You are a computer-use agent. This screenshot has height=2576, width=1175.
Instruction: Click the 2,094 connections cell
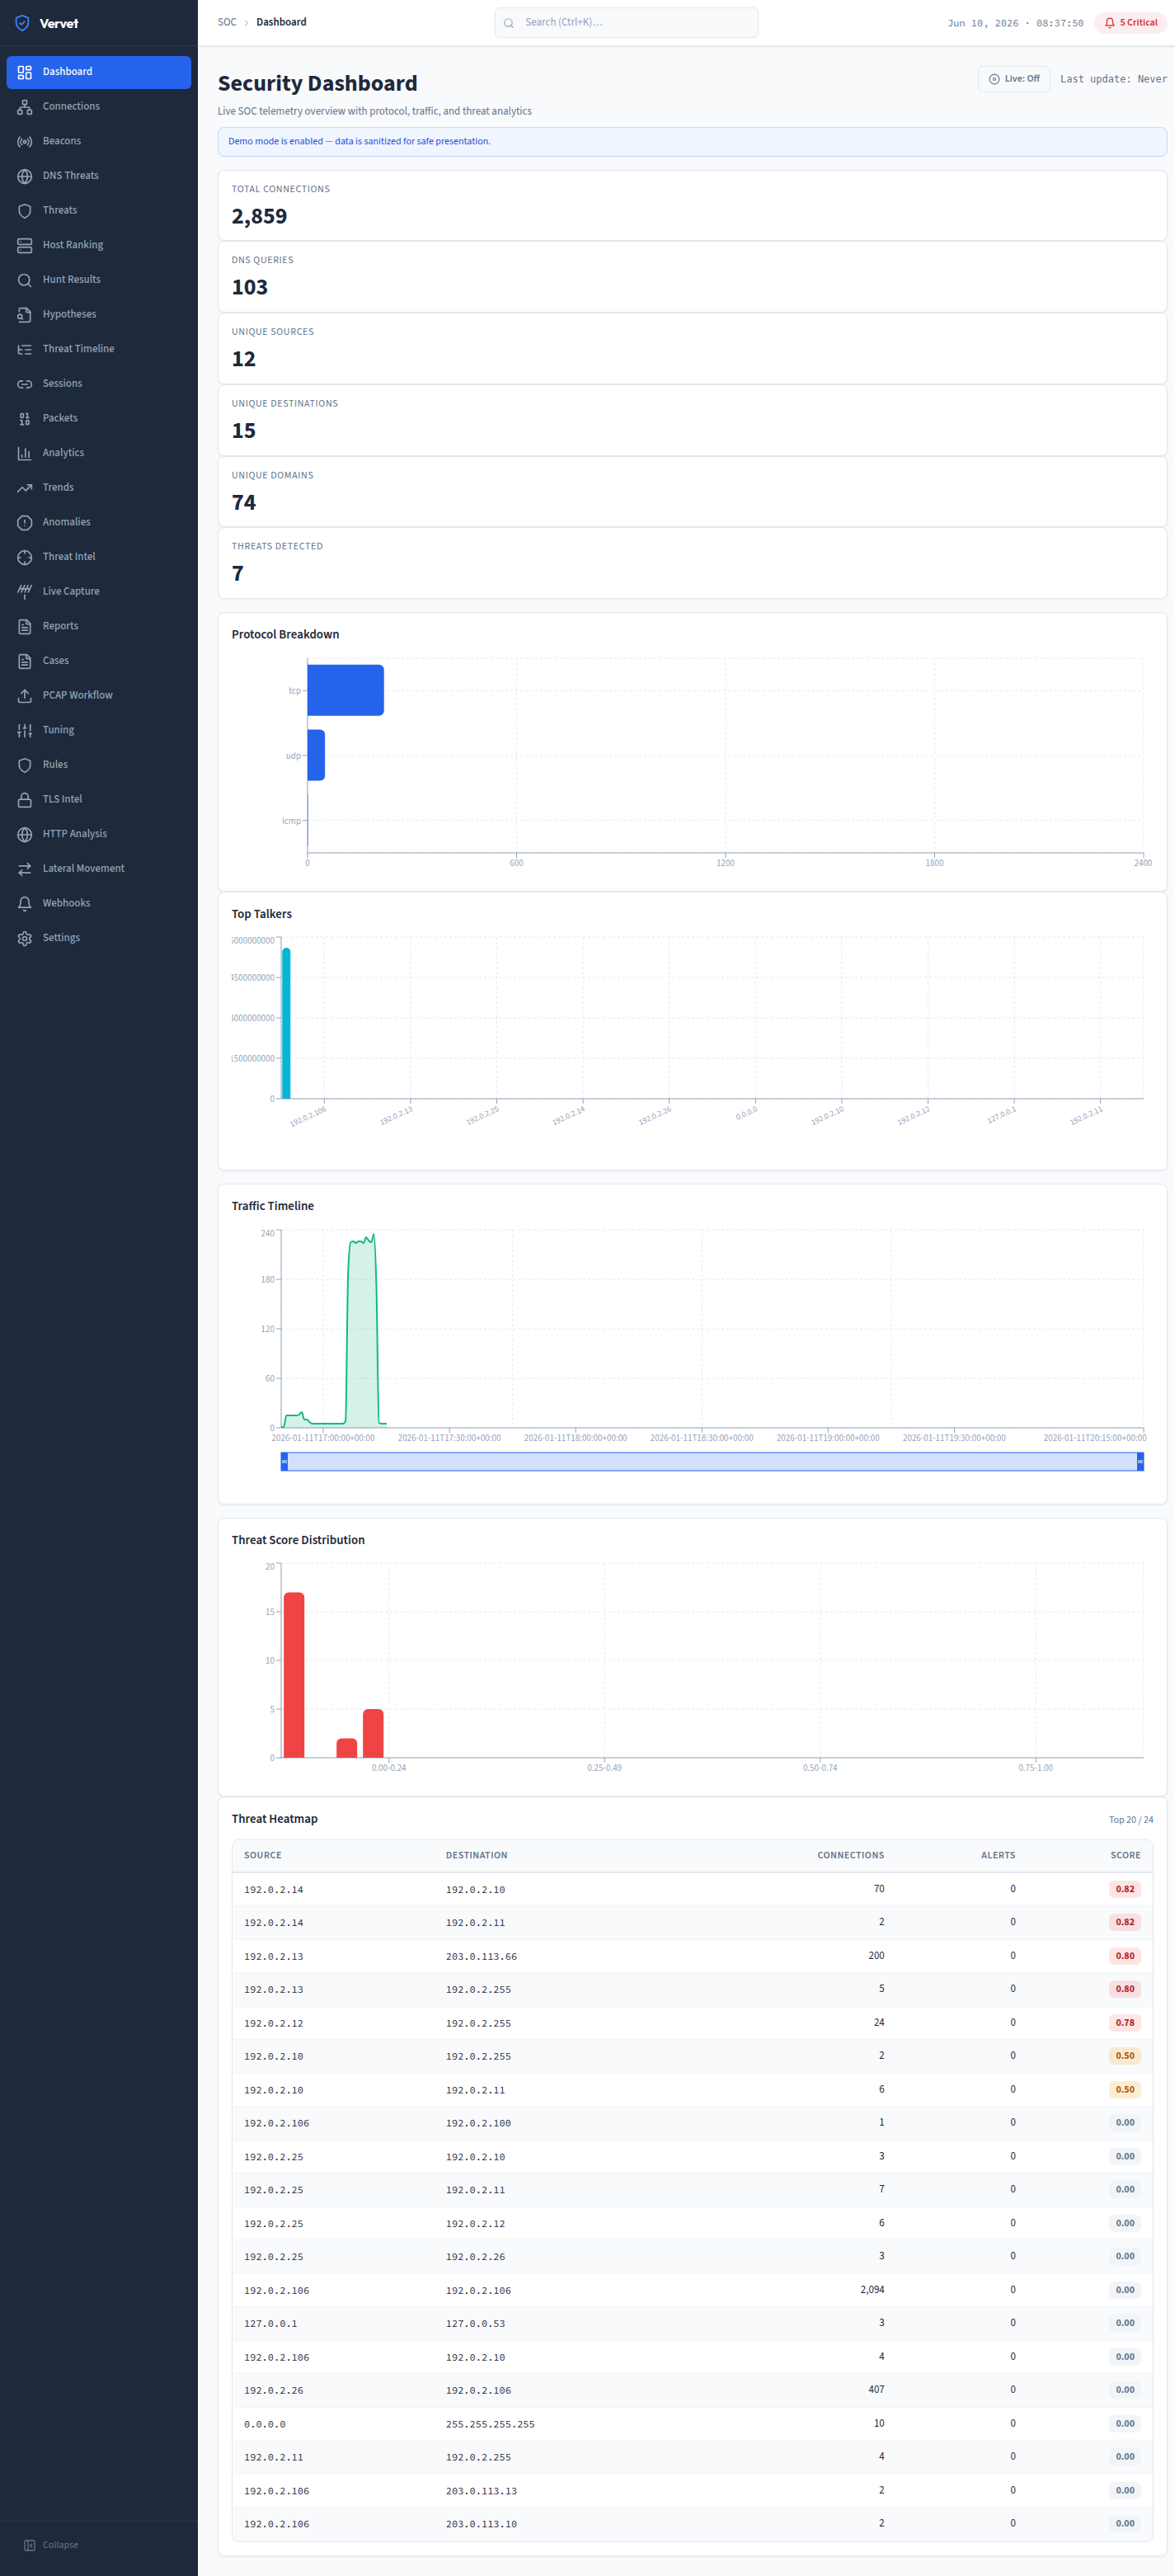coord(871,2289)
